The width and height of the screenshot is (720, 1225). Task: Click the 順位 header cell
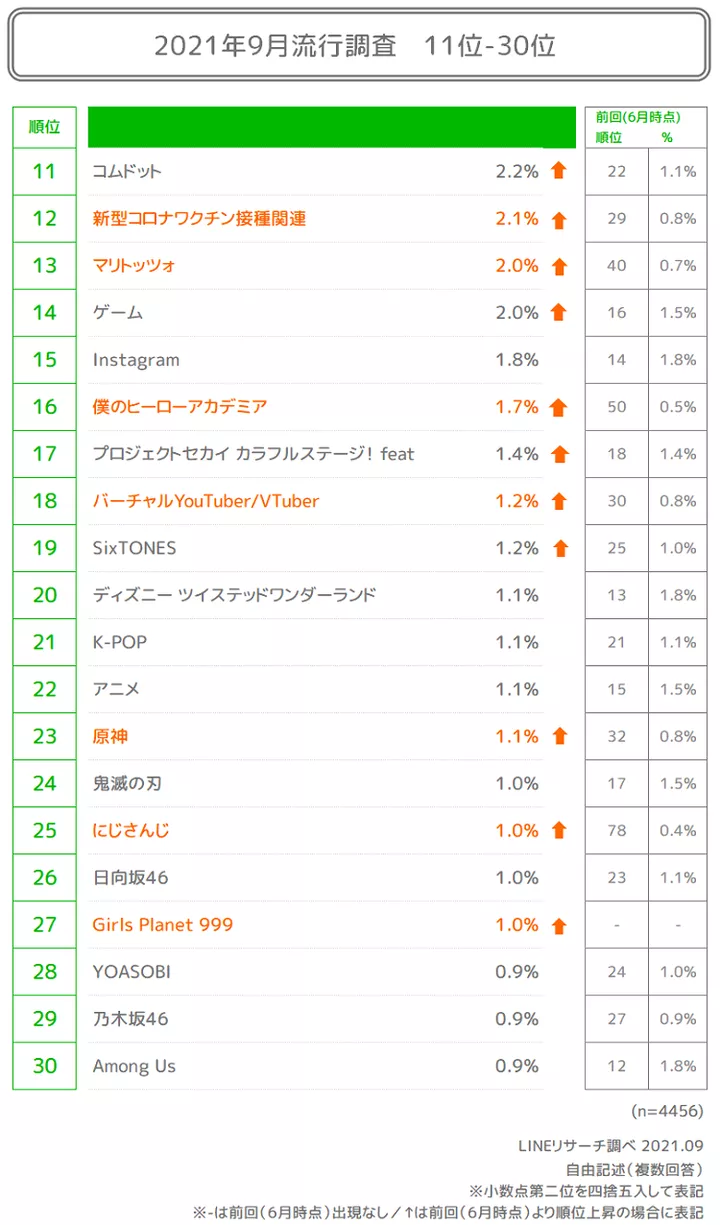point(44,127)
